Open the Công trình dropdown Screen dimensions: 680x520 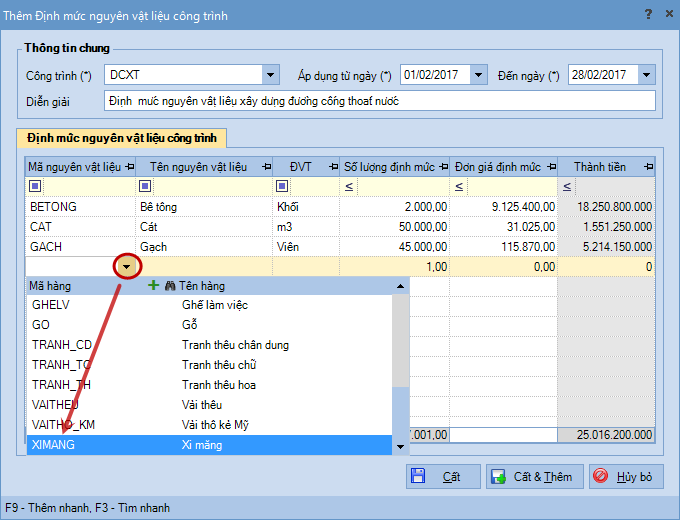270,75
